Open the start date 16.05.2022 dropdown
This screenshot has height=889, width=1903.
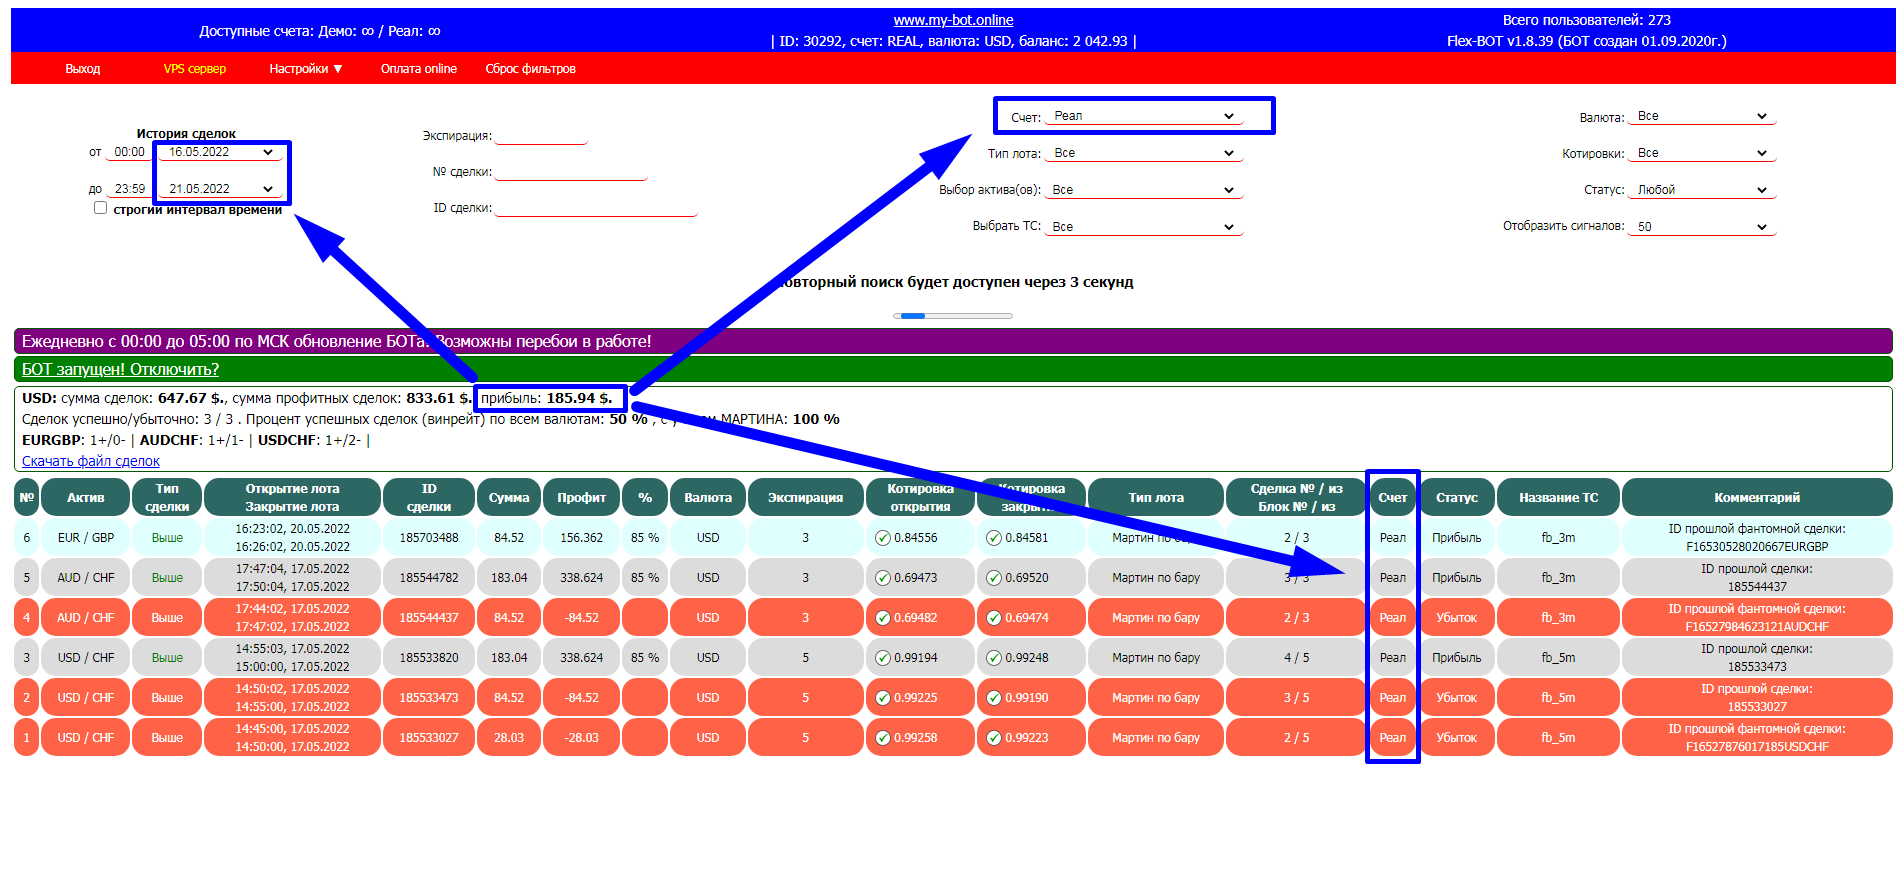(220, 152)
